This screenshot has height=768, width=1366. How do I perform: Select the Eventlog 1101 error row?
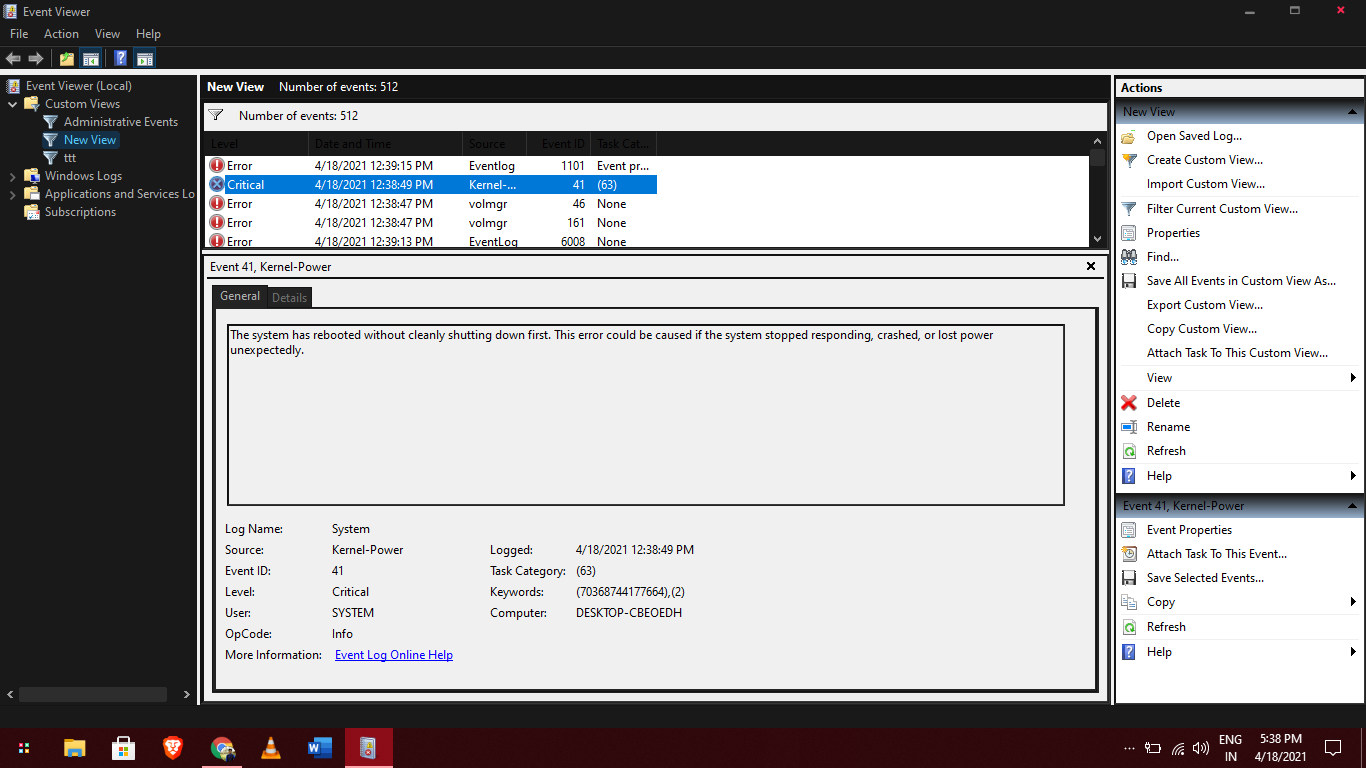tap(430, 166)
